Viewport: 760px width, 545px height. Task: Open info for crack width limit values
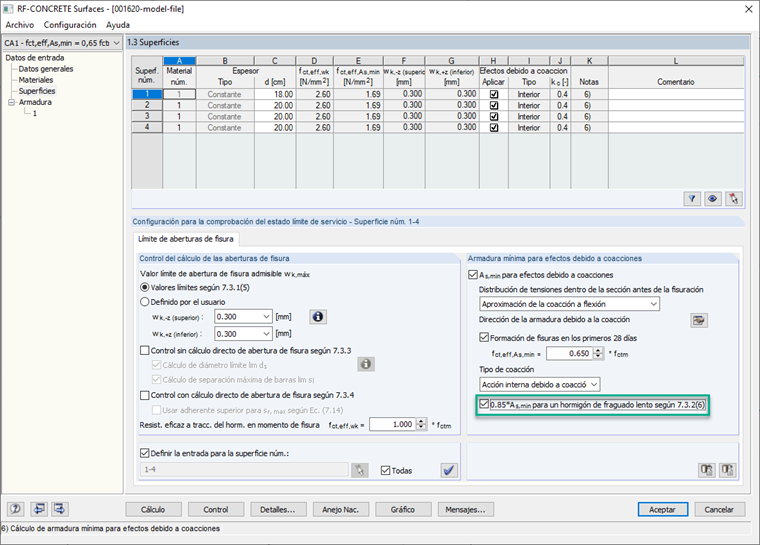tap(319, 317)
